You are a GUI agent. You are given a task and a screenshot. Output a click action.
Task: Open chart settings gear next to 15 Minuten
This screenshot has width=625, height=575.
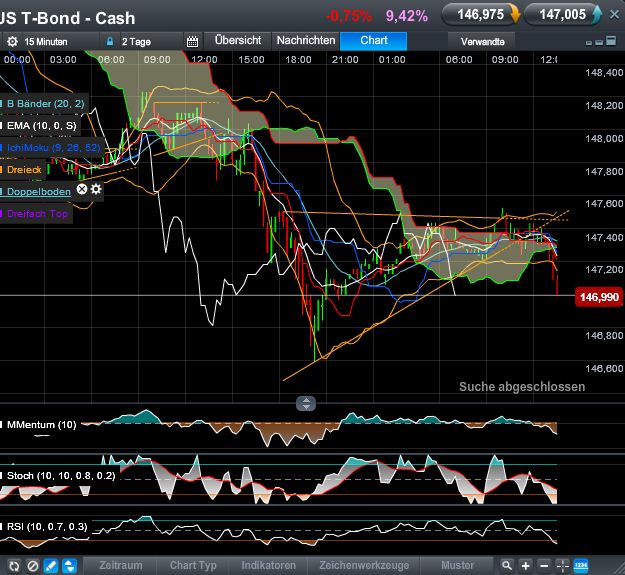click(12, 41)
